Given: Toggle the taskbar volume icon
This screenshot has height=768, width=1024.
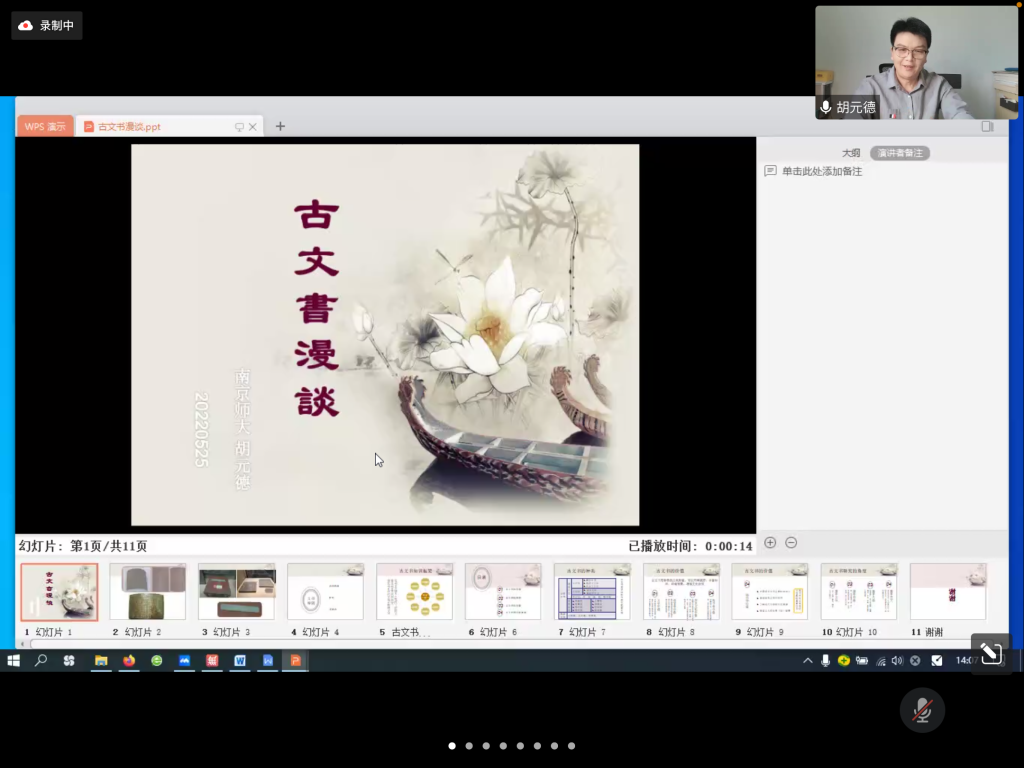Looking at the screenshot, I should [897, 660].
